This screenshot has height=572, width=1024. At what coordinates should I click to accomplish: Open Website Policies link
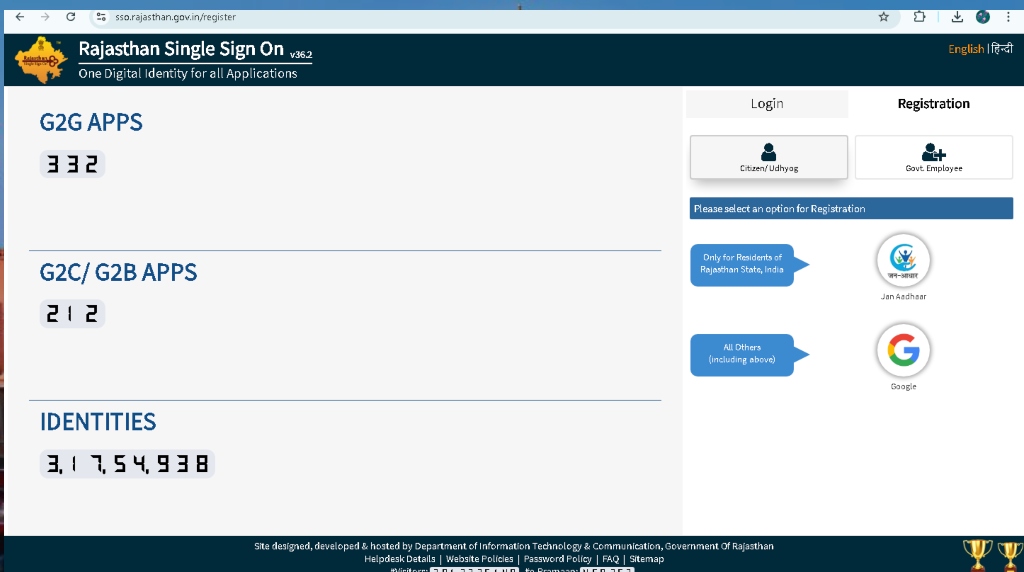[x=479, y=559]
